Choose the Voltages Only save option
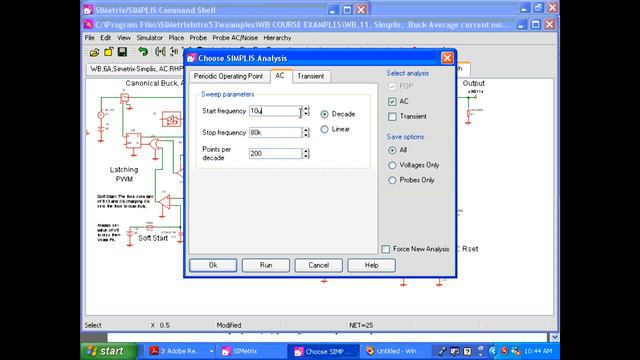 392,165
